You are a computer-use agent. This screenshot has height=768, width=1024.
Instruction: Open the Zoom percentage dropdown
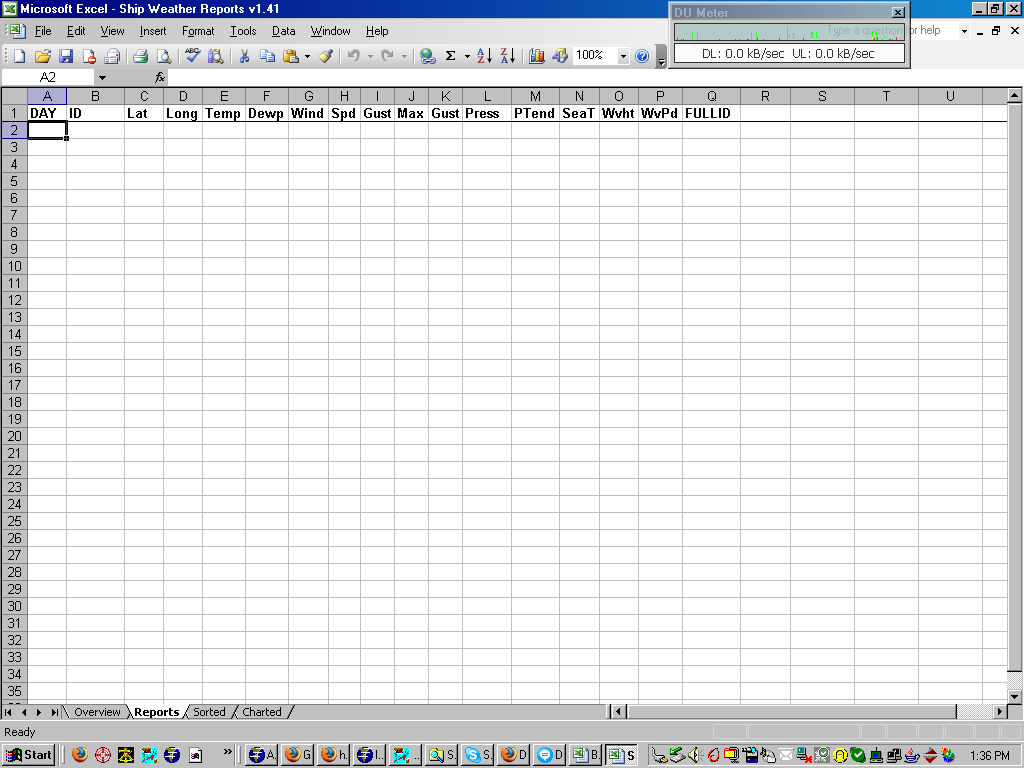pos(623,57)
